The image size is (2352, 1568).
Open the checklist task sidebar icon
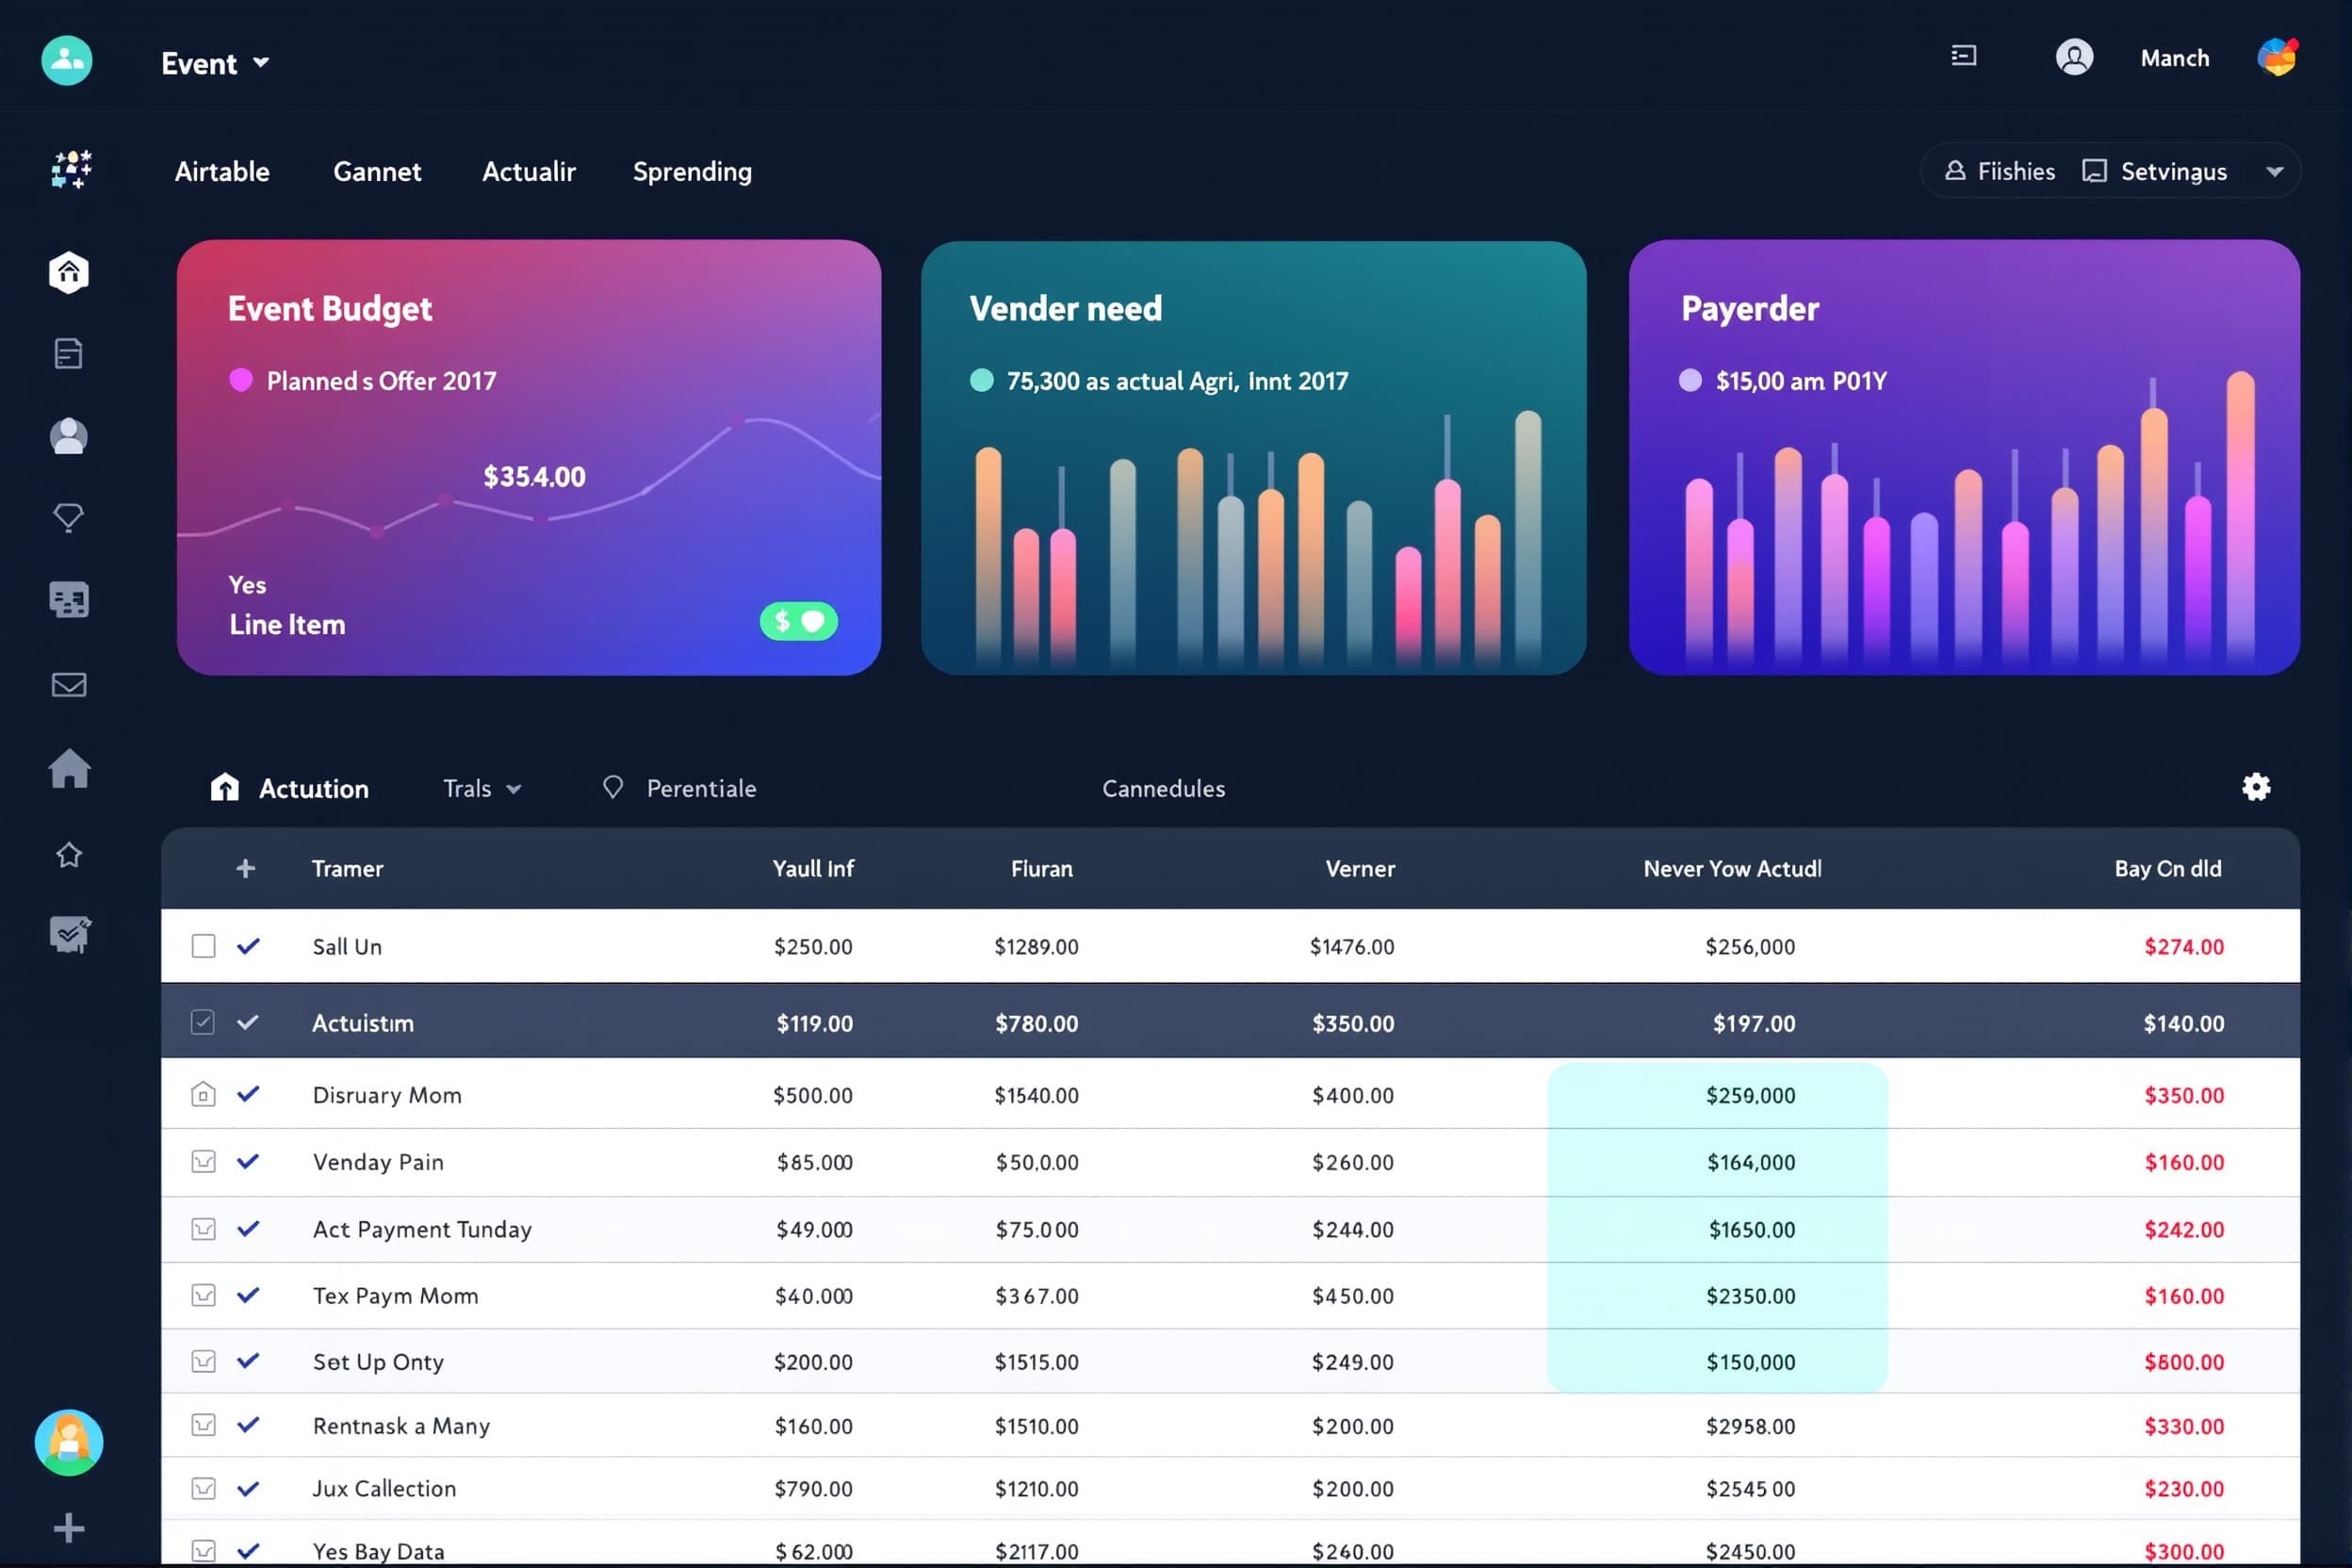70,935
